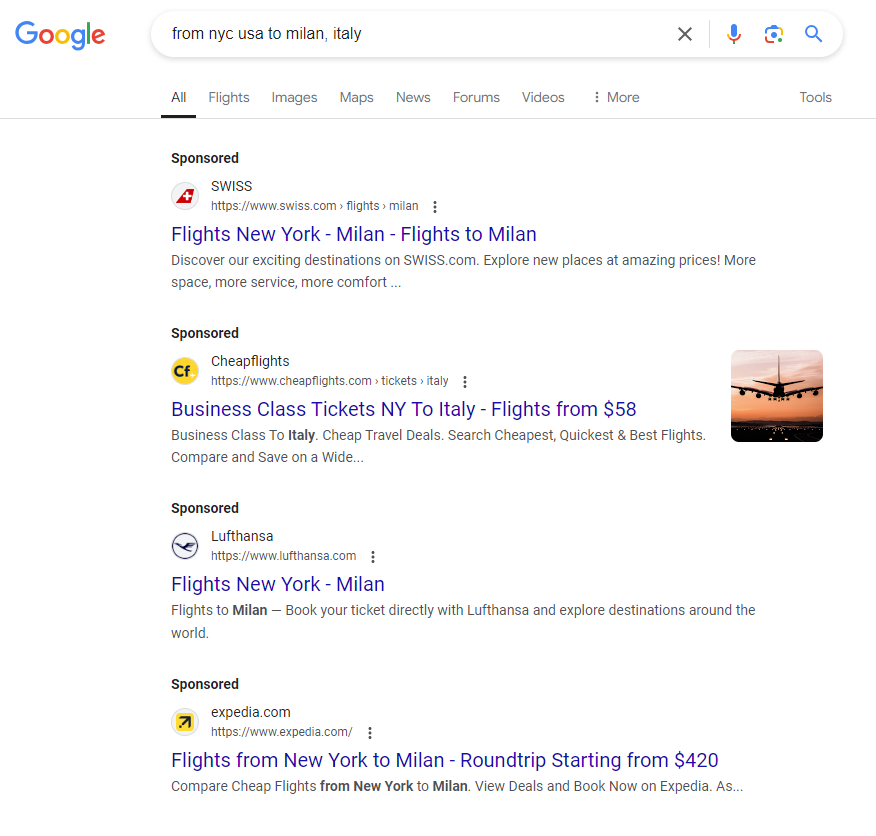
Task: Open three-dot menu beside Cheapflights URL
Action: (x=464, y=382)
